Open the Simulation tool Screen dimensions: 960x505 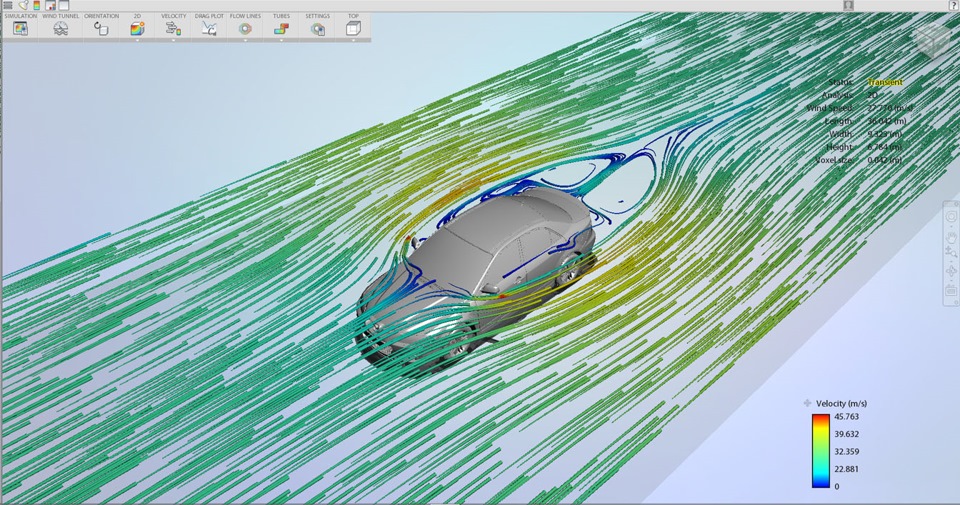tap(21, 28)
